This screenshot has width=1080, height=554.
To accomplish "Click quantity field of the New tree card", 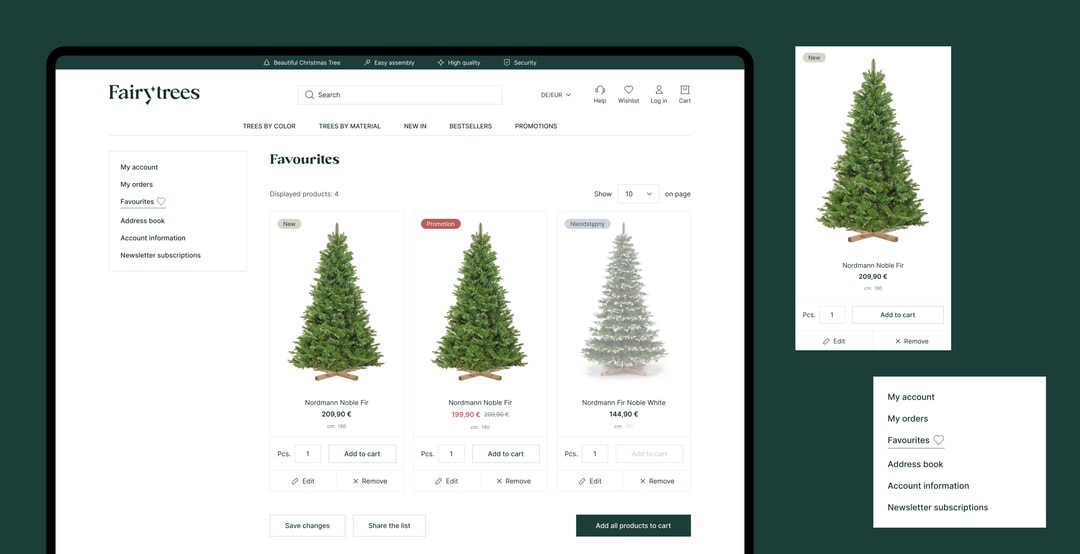I will pyautogui.click(x=308, y=454).
